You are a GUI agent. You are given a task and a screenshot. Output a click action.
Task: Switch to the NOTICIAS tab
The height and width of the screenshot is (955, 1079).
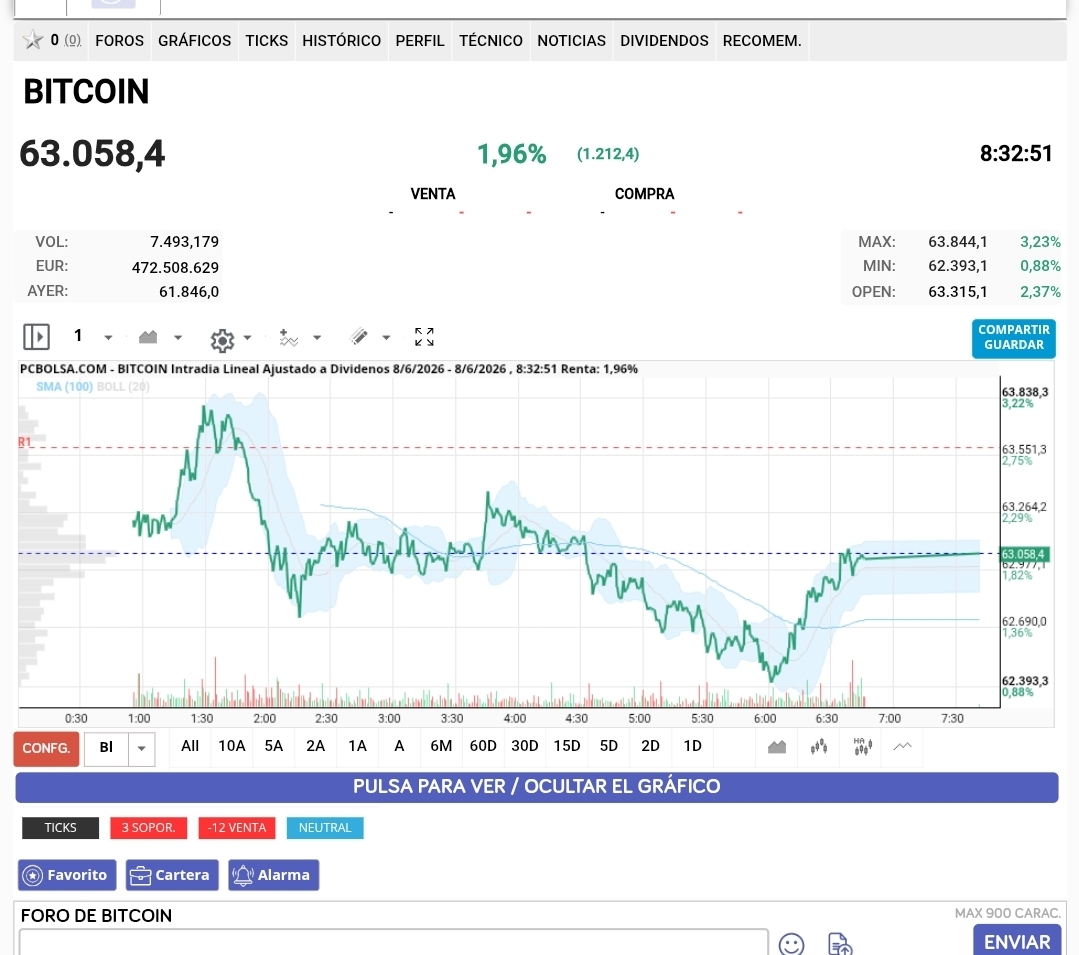point(571,41)
